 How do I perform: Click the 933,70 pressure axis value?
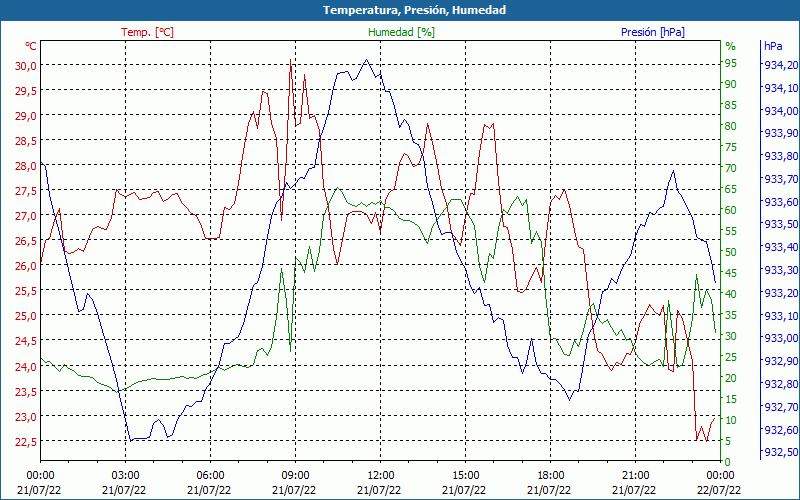click(x=781, y=179)
